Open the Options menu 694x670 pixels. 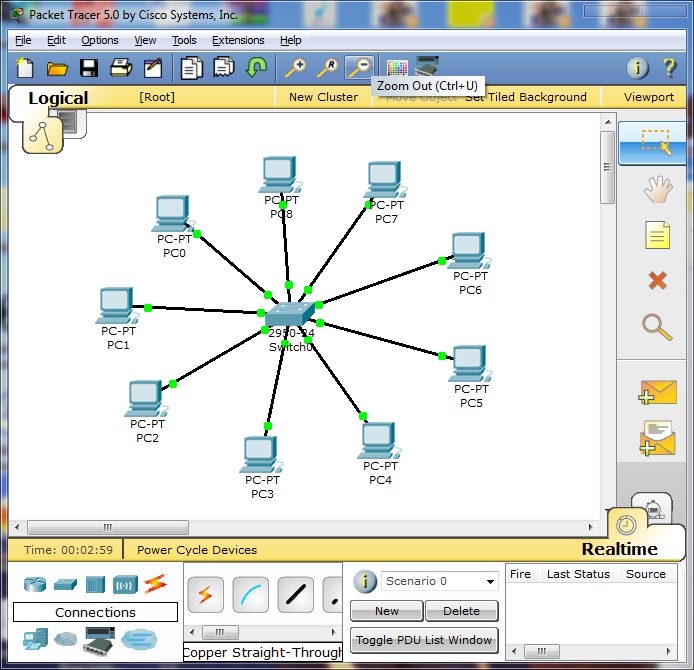(x=100, y=40)
